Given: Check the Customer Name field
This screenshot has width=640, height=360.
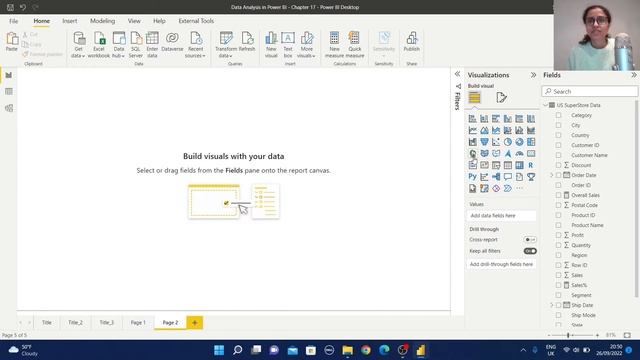Looking at the screenshot, I should click(558, 155).
